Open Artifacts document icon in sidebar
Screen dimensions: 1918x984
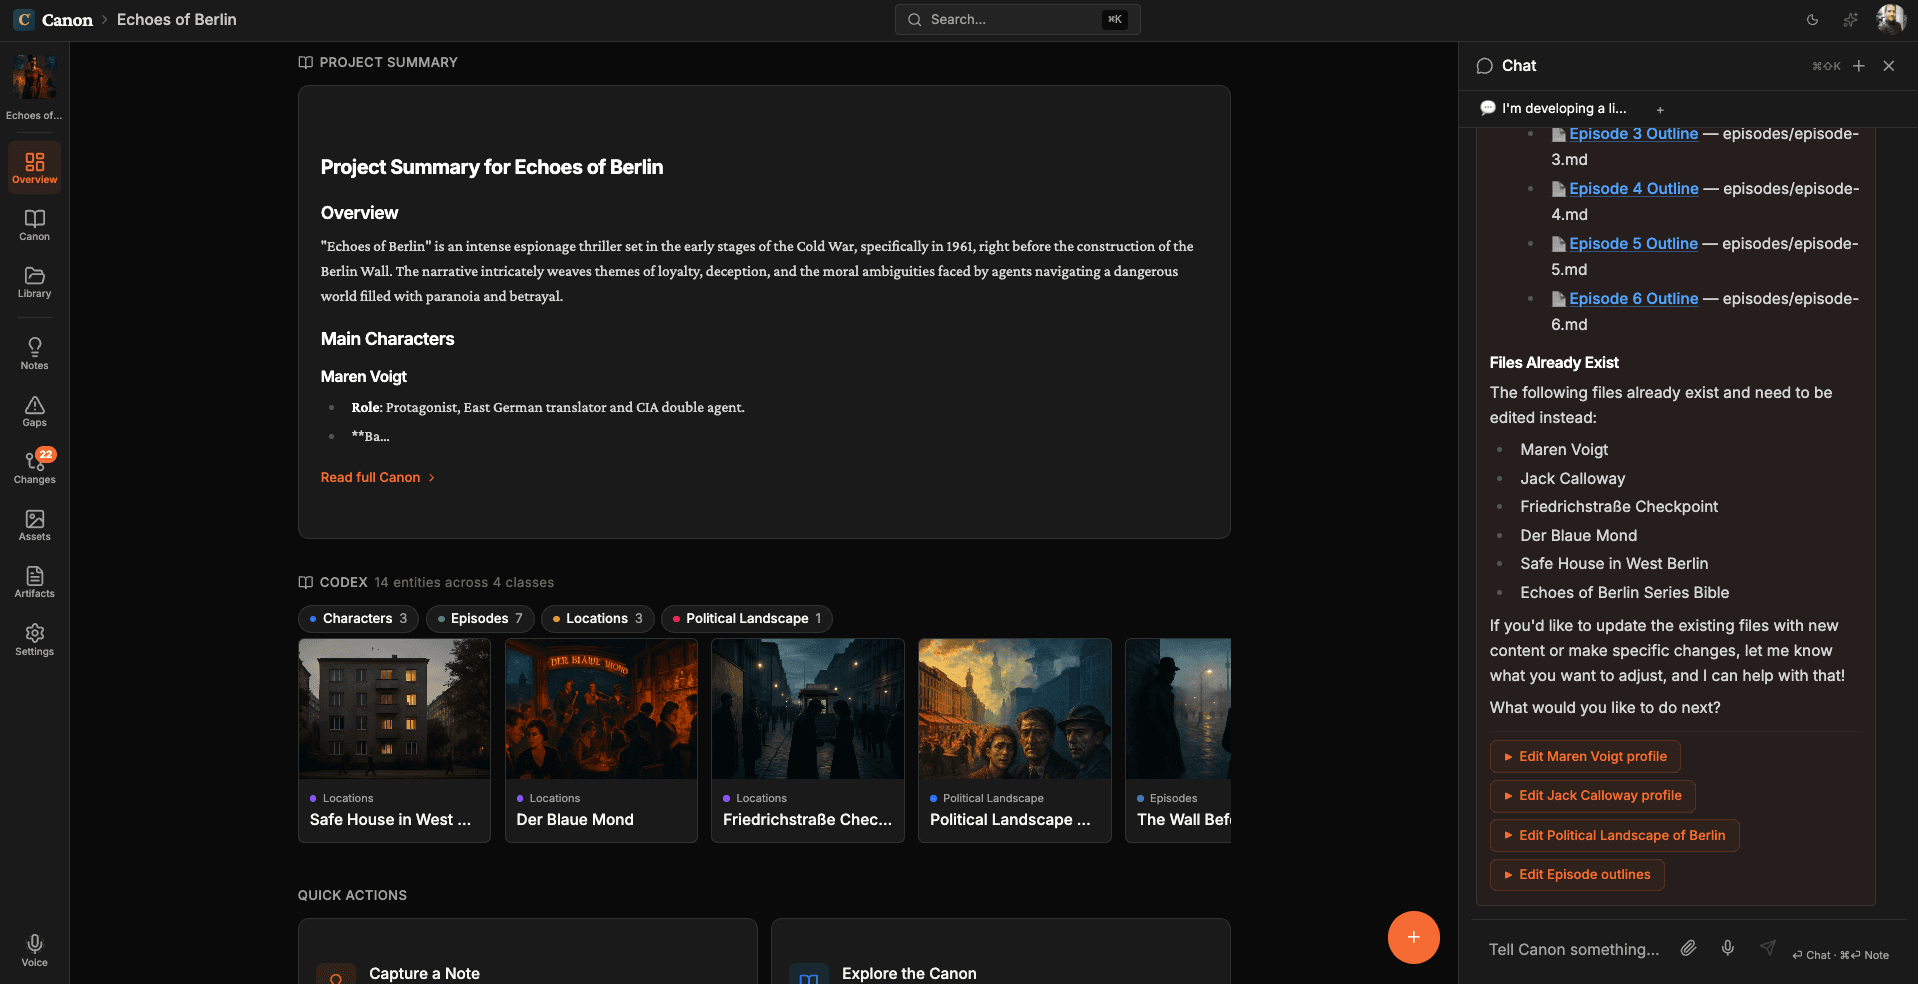[35, 581]
